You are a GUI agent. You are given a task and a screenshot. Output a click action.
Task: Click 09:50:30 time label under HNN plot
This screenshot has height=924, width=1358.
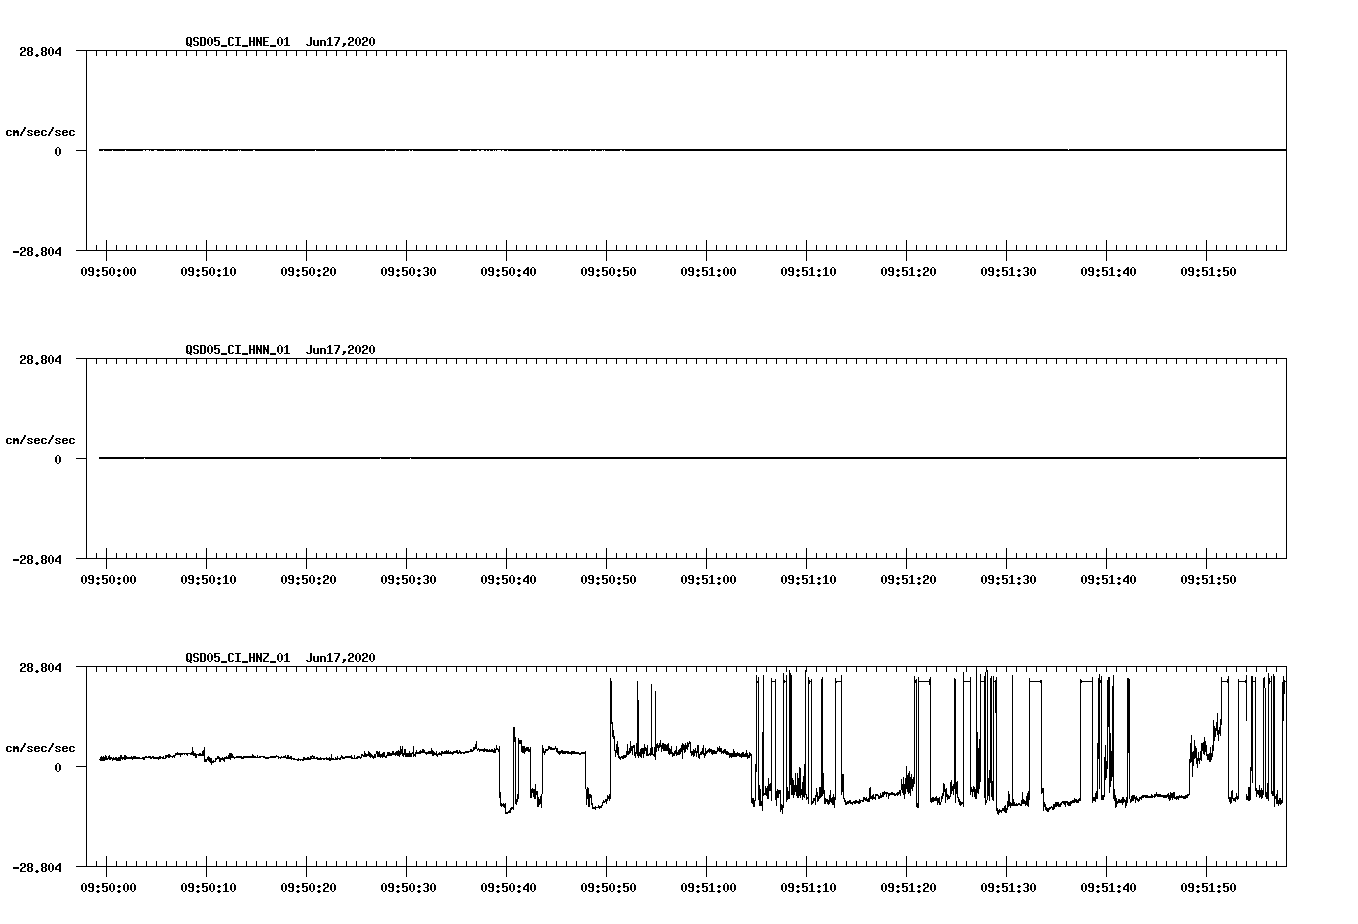coord(408,579)
